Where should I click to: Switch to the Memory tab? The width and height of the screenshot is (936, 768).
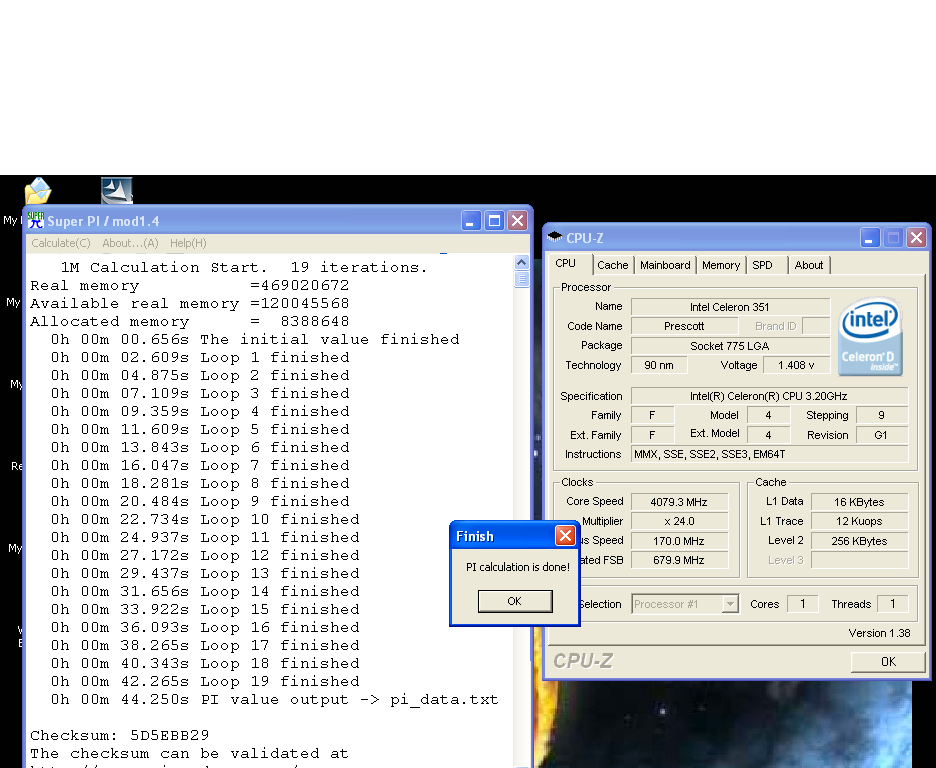721,265
